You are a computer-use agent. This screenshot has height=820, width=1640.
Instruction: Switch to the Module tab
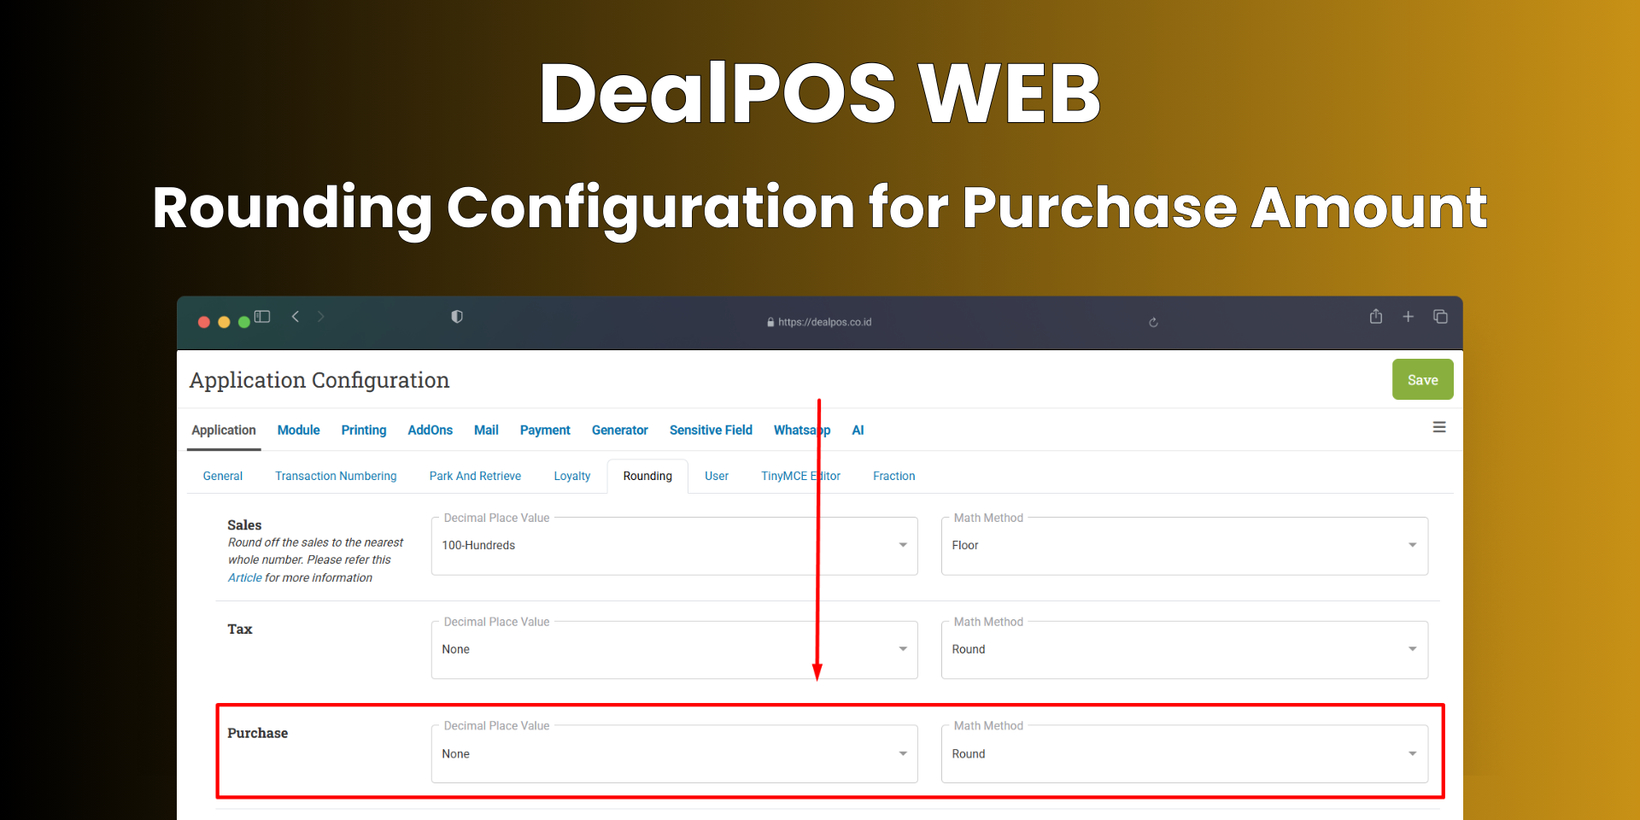tap(298, 430)
